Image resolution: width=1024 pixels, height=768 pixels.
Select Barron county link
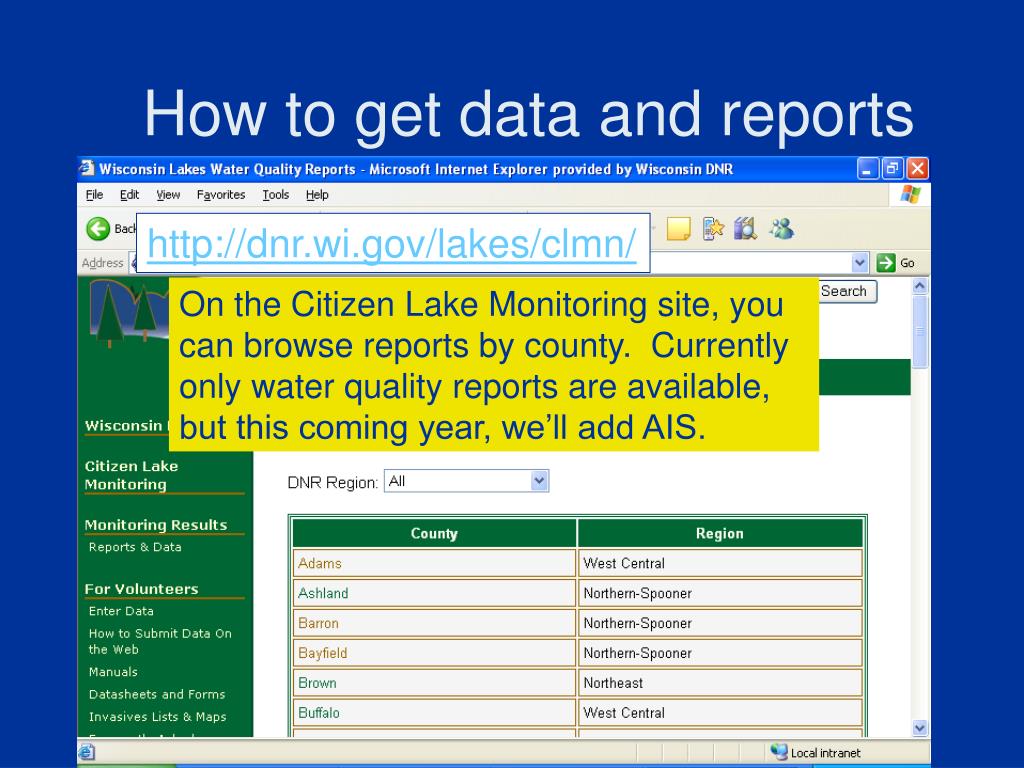[318, 623]
